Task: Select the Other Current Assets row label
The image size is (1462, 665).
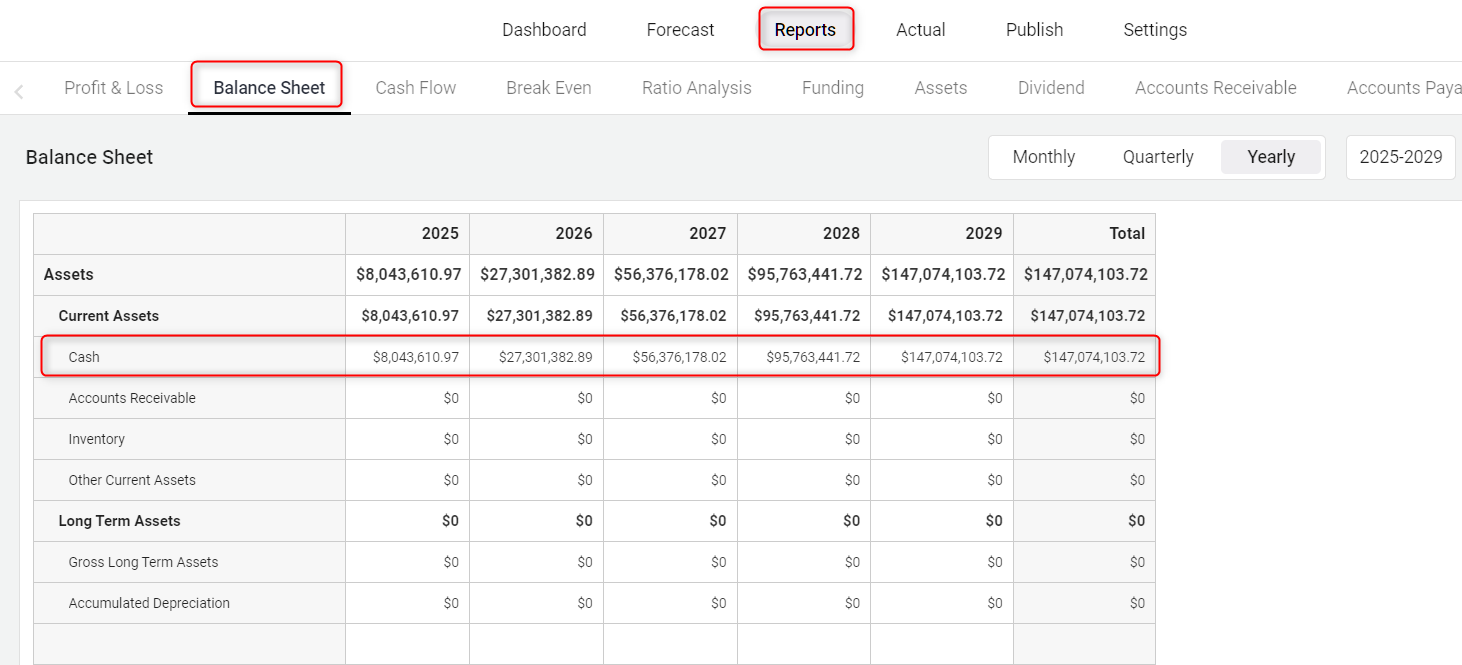Action: point(132,480)
